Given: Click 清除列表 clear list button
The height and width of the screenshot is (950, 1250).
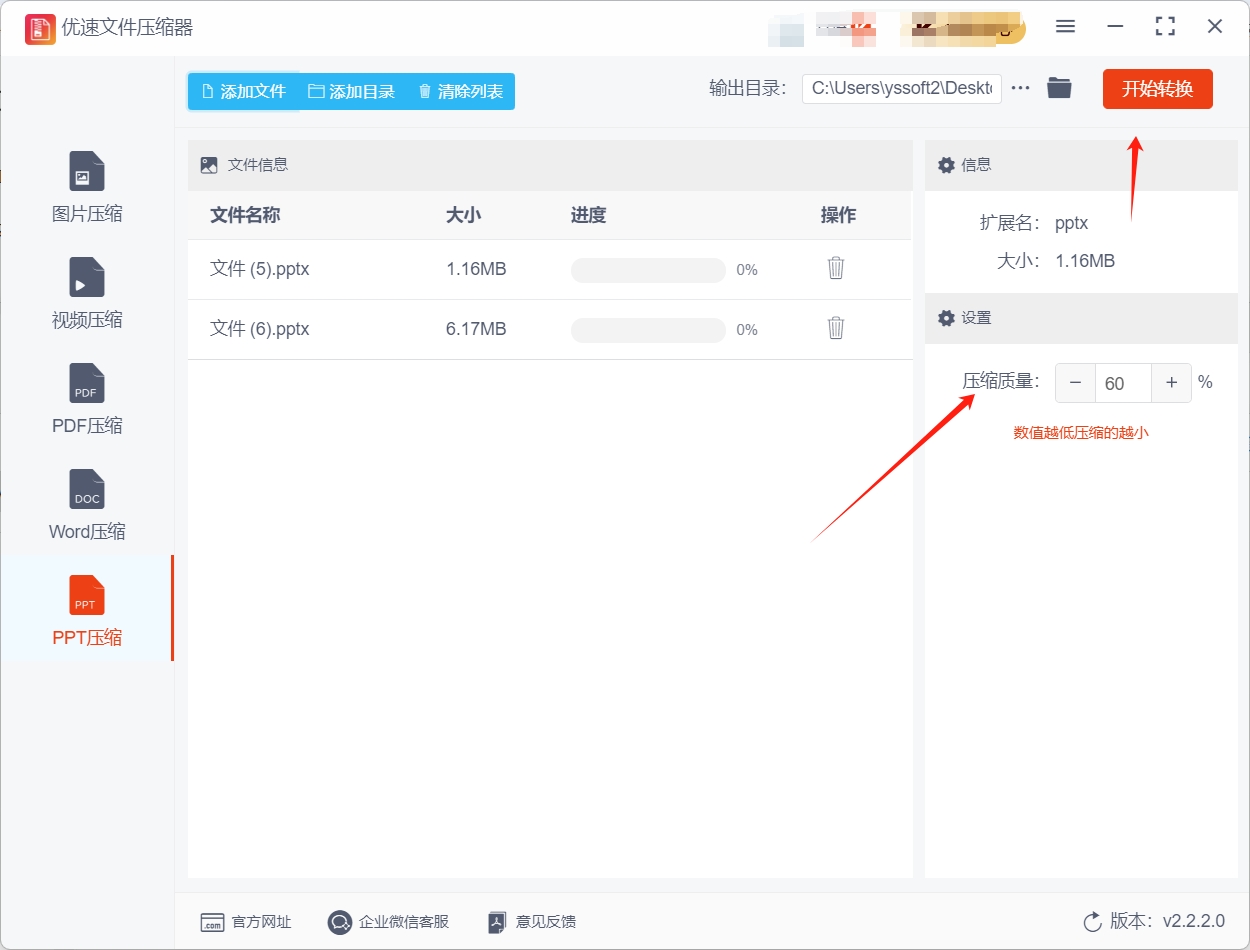Looking at the screenshot, I should (x=460, y=91).
